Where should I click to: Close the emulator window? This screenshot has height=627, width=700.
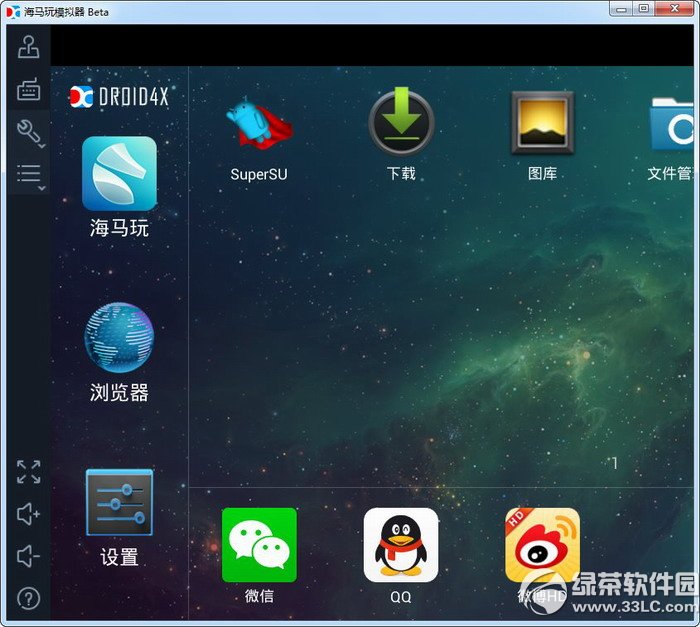[x=675, y=9]
